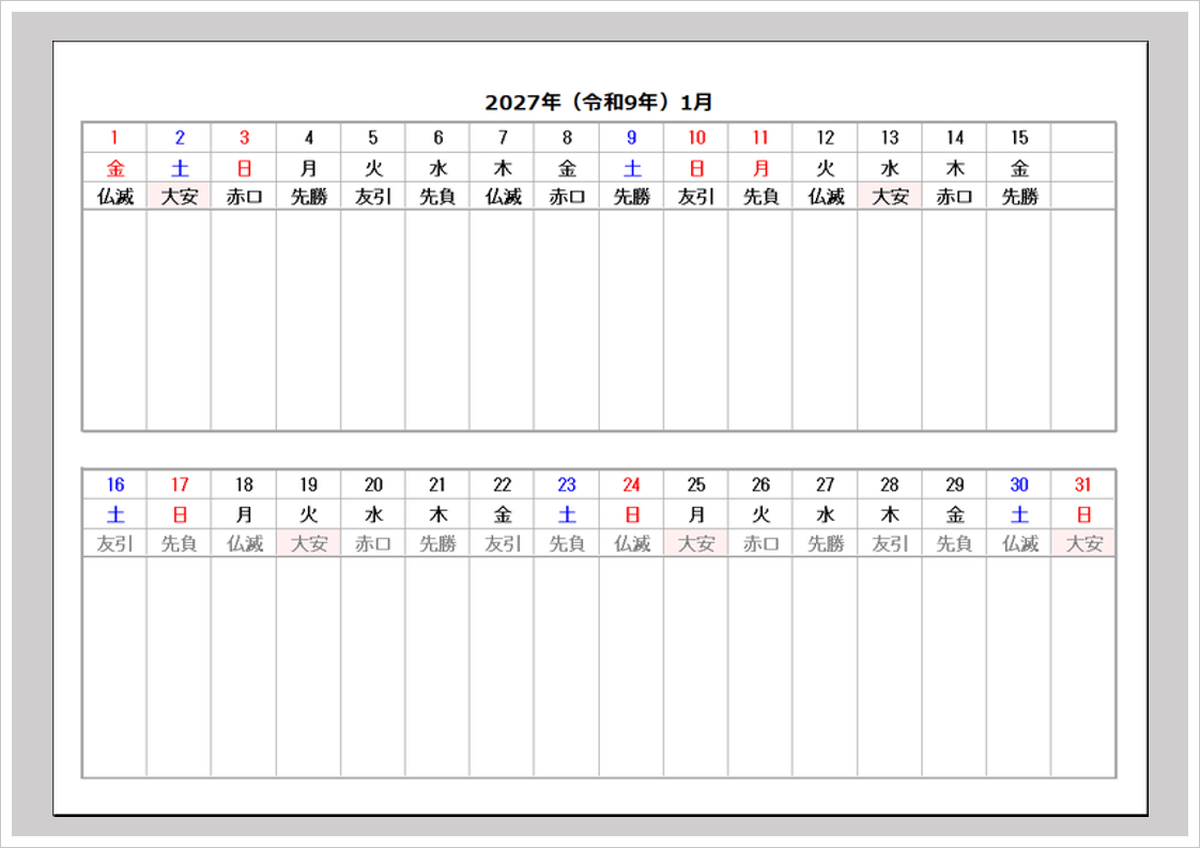Select the blue date number 9
The image size is (1200, 848).
coord(631,138)
